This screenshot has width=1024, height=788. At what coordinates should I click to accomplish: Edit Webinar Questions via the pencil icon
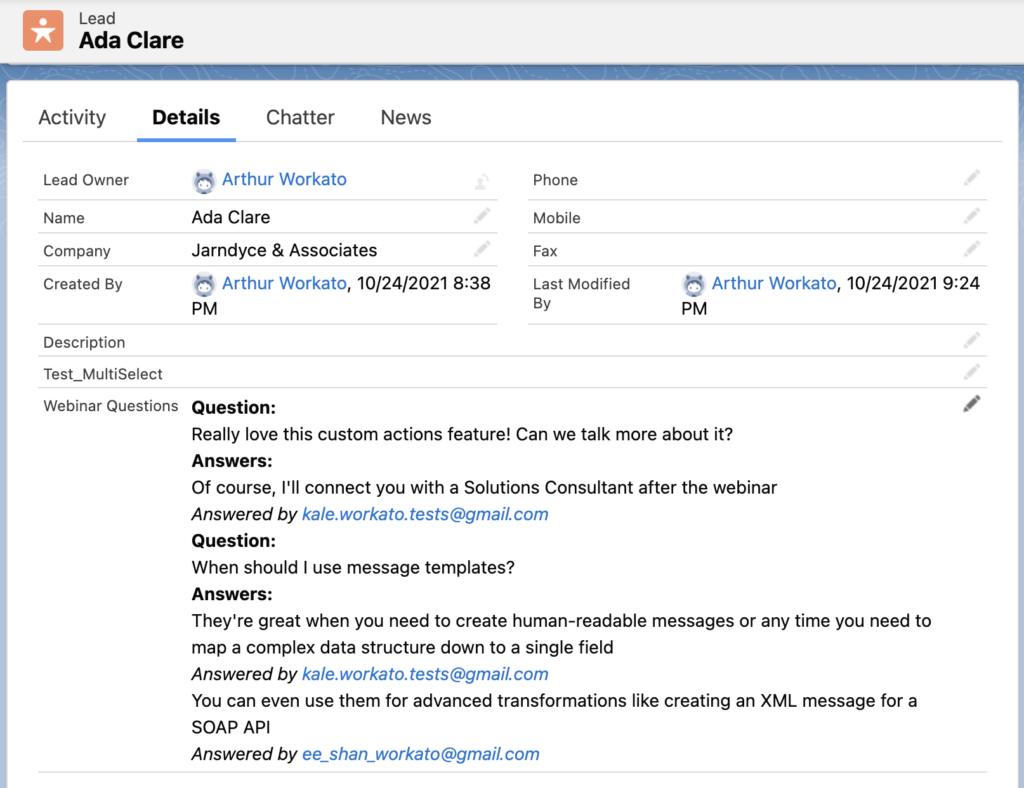[x=971, y=403]
